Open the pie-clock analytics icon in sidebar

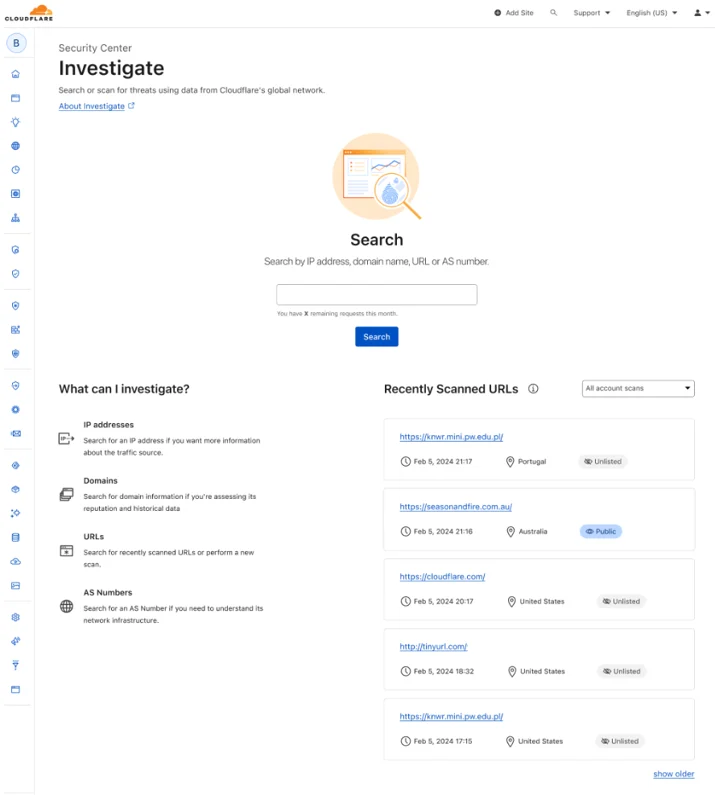16,170
